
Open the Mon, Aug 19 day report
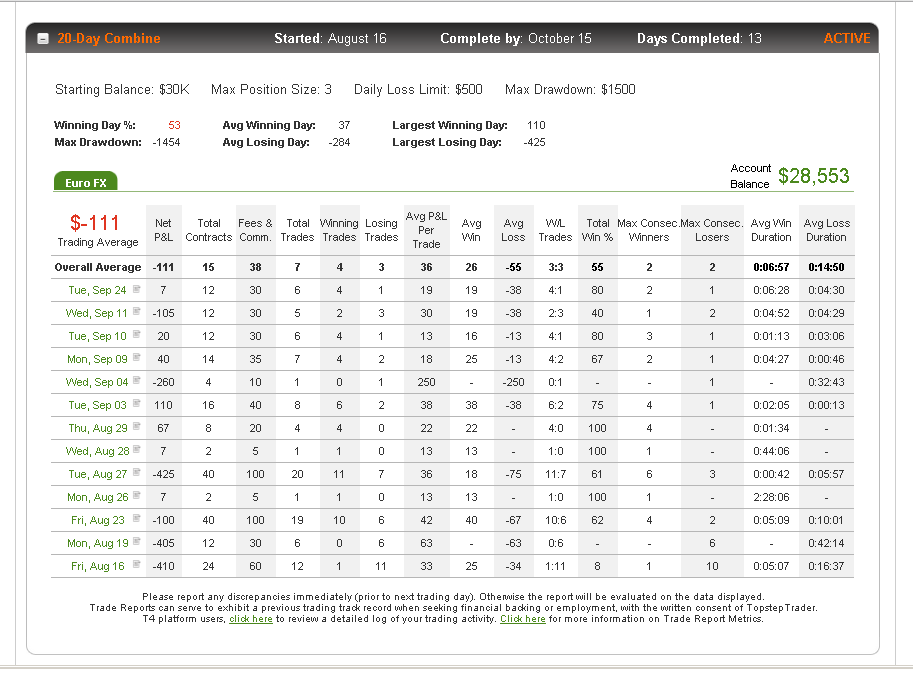point(97,543)
